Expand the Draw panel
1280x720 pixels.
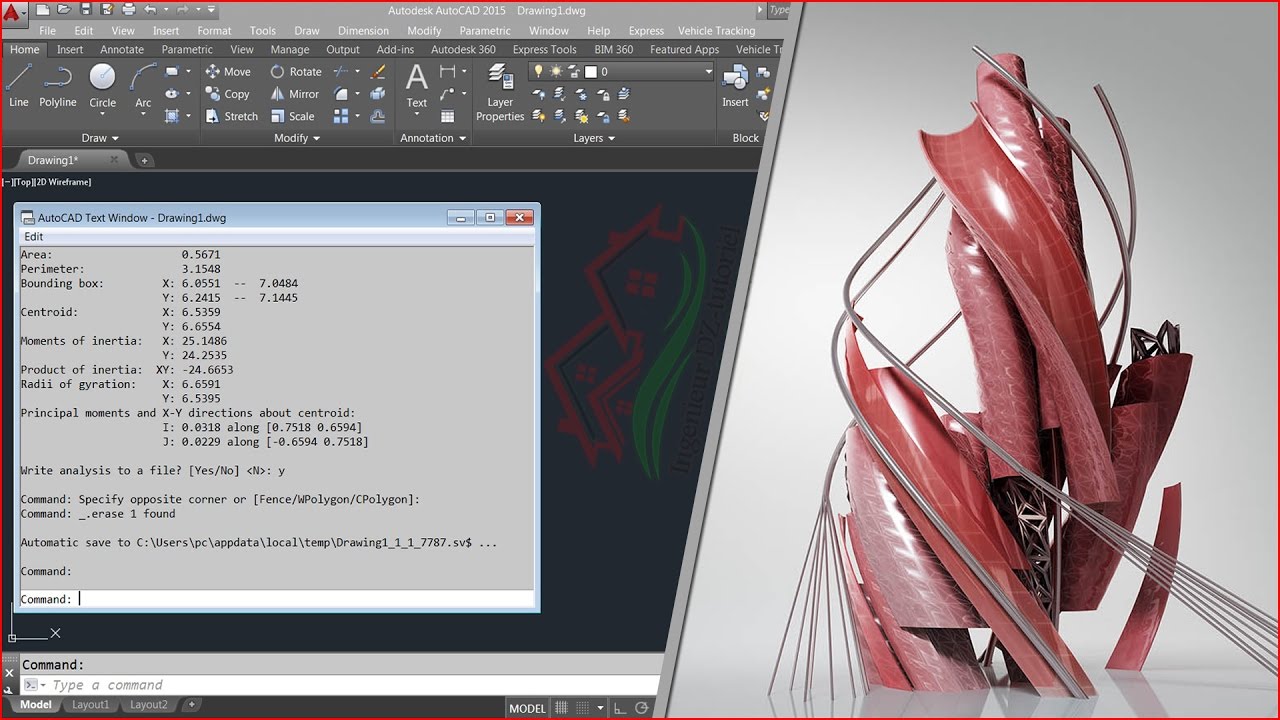coord(100,138)
